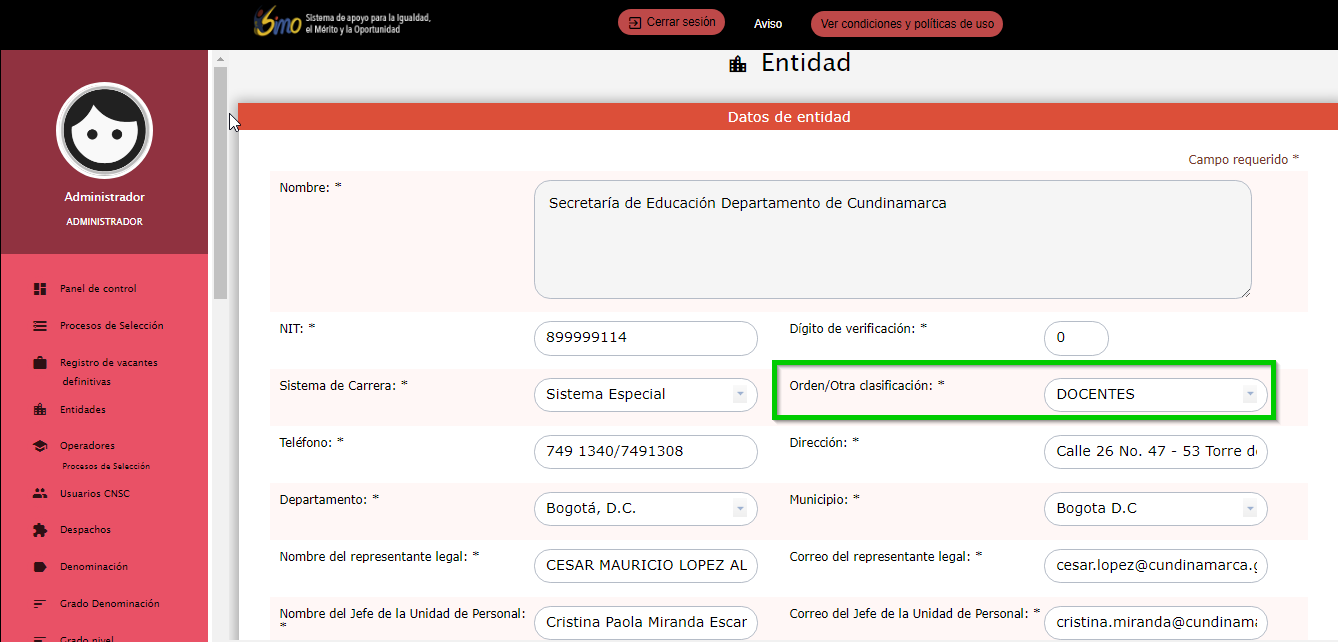Click the Administrador avatar picture
The image size is (1338, 642).
click(104, 130)
